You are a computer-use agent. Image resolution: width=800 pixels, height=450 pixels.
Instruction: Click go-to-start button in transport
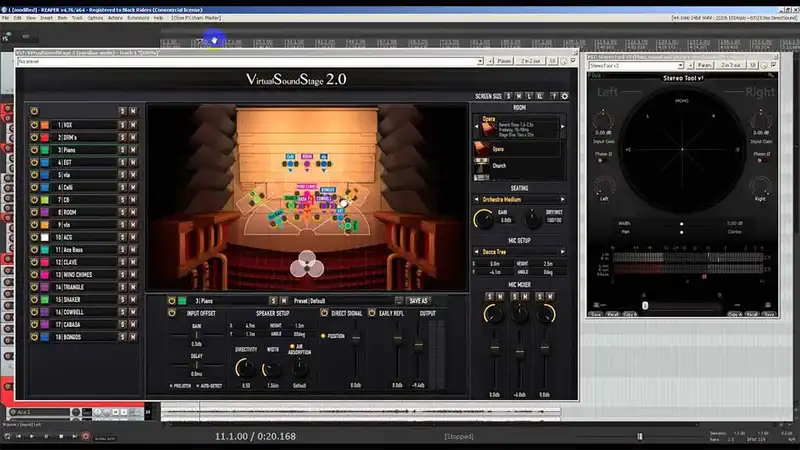pos(19,436)
